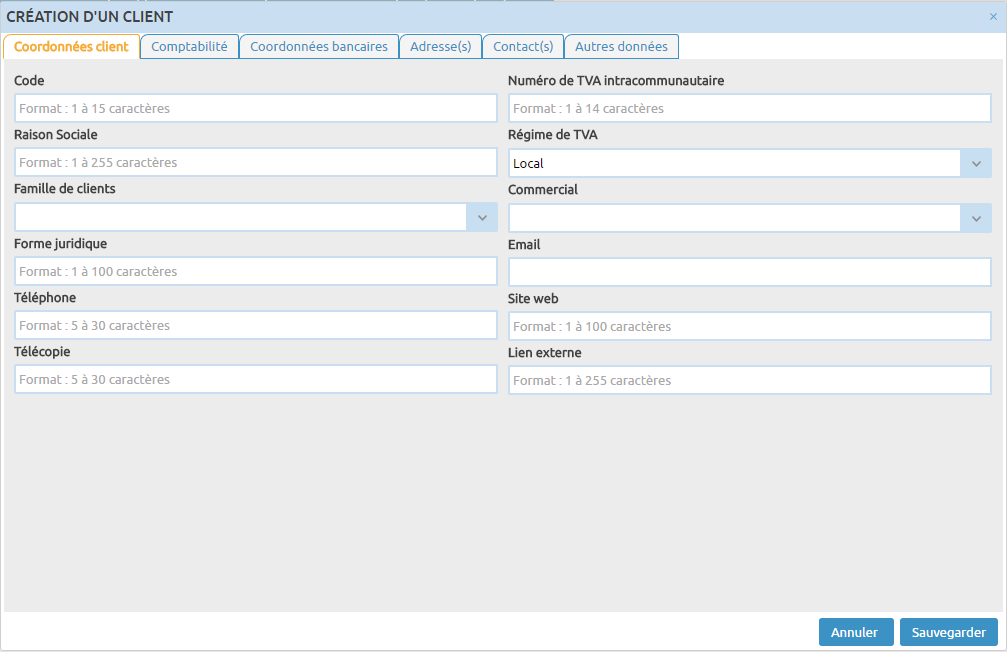Go to the Contact(s) tab
Screen dimensions: 1007x652
pyautogui.click(x=523, y=46)
